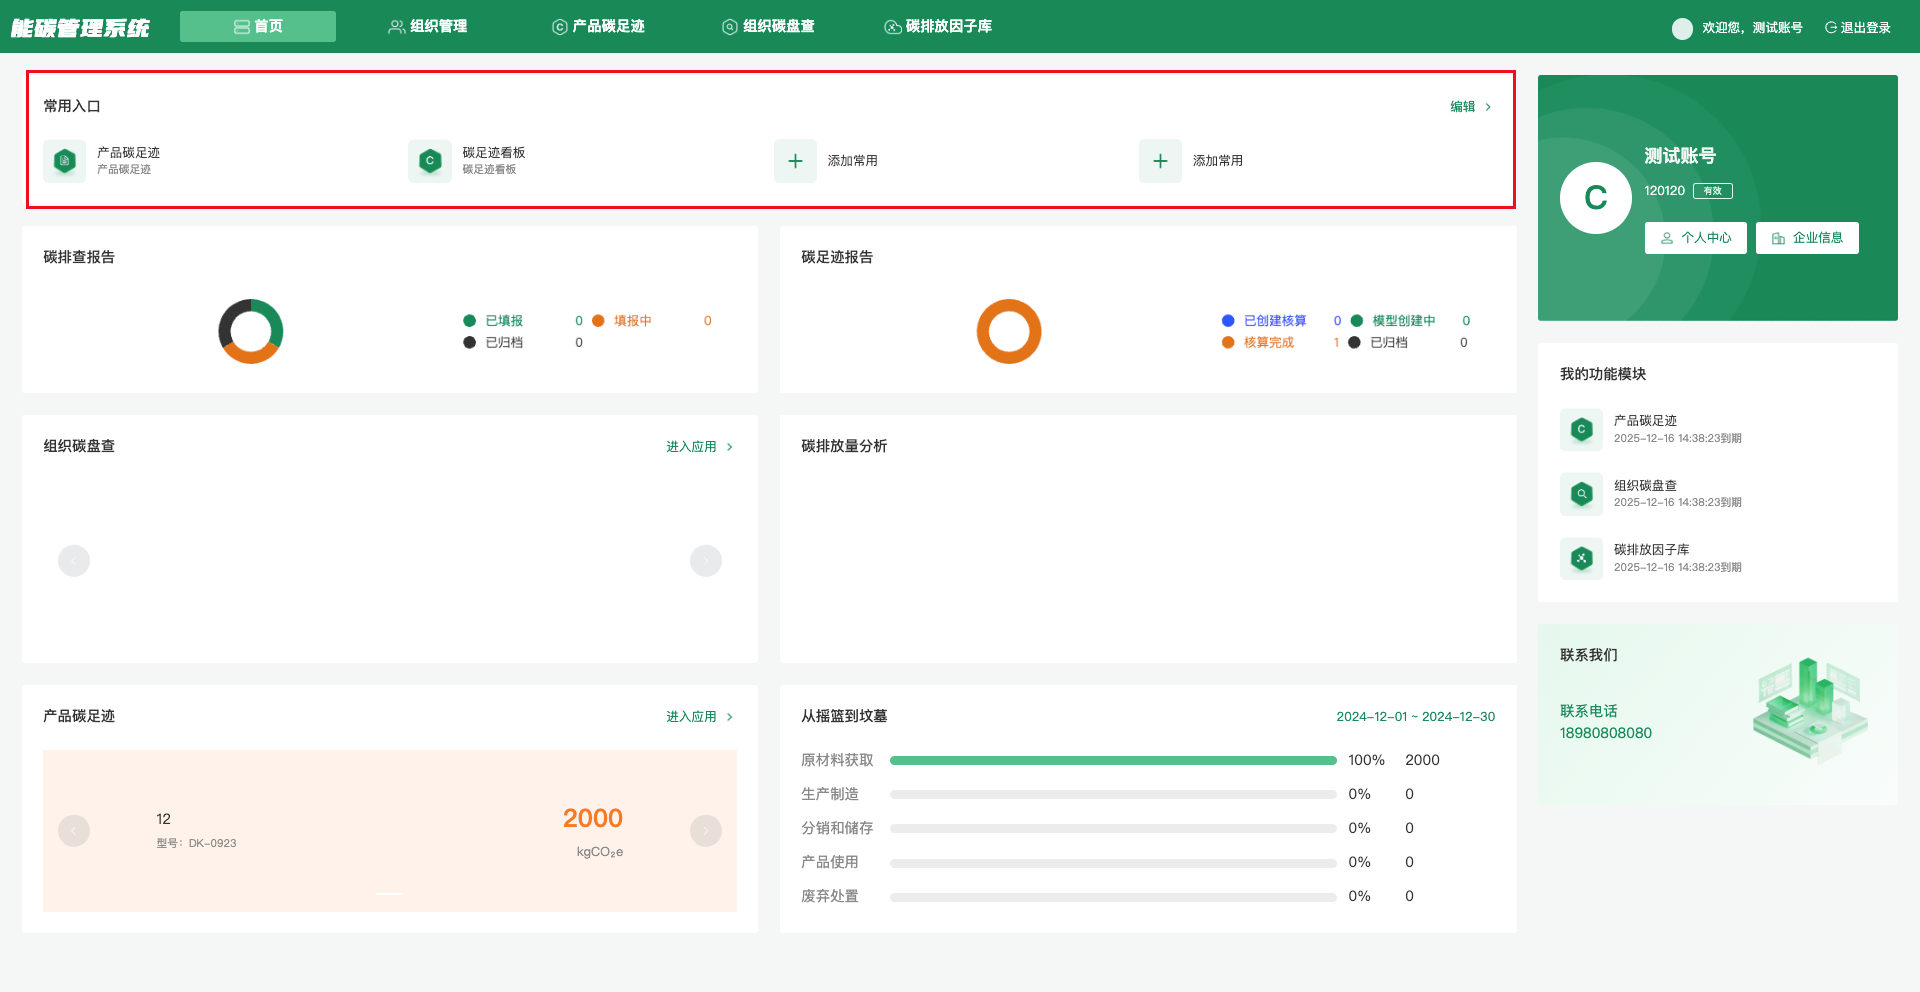Click 生产制造 progress bar
Viewport: 1920px width, 992px height.
pyautogui.click(x=1113, y=795)
